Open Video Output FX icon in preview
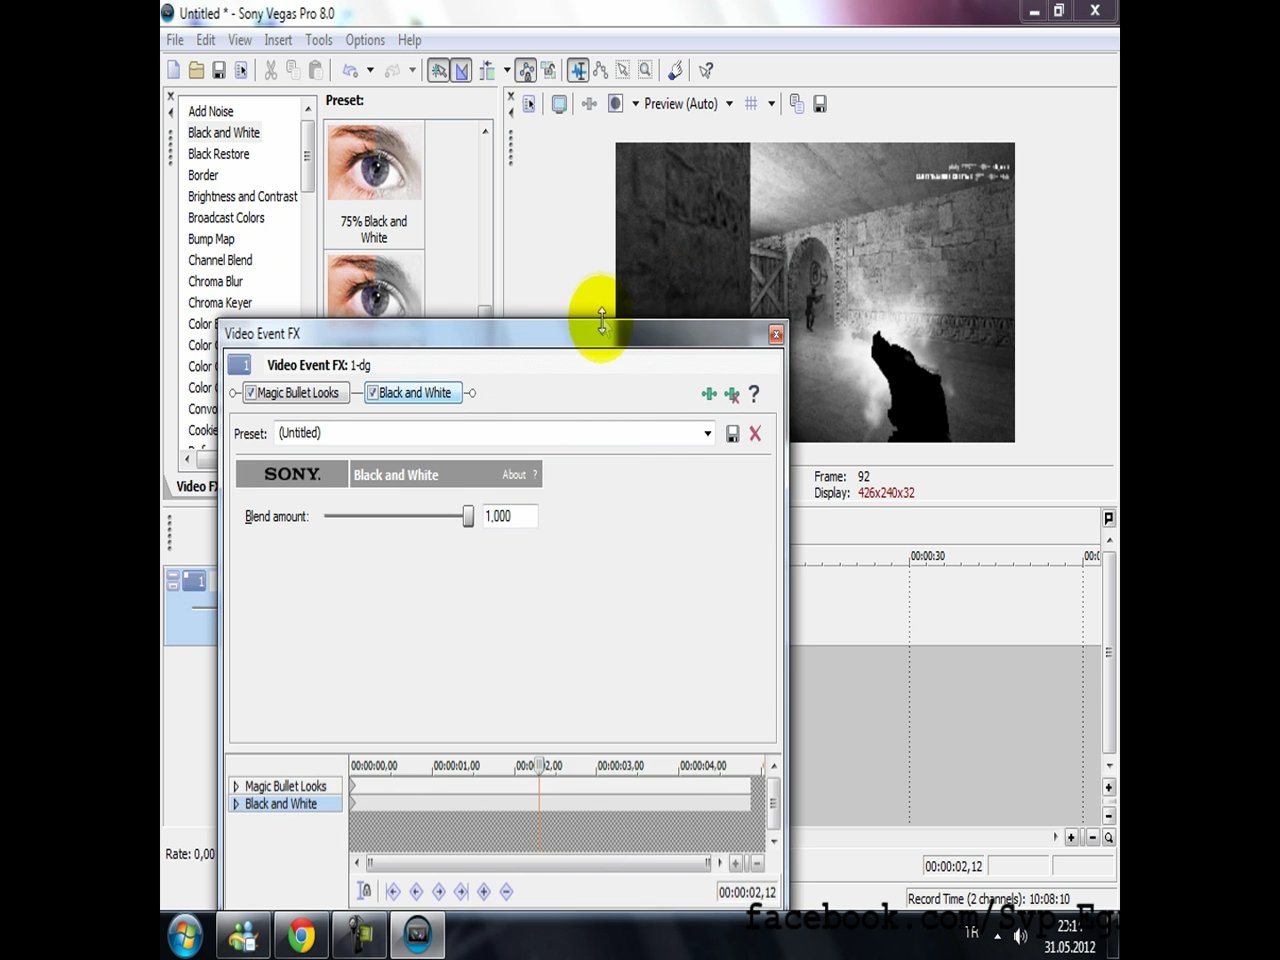 pyautogui.click(x=589, y=104)
